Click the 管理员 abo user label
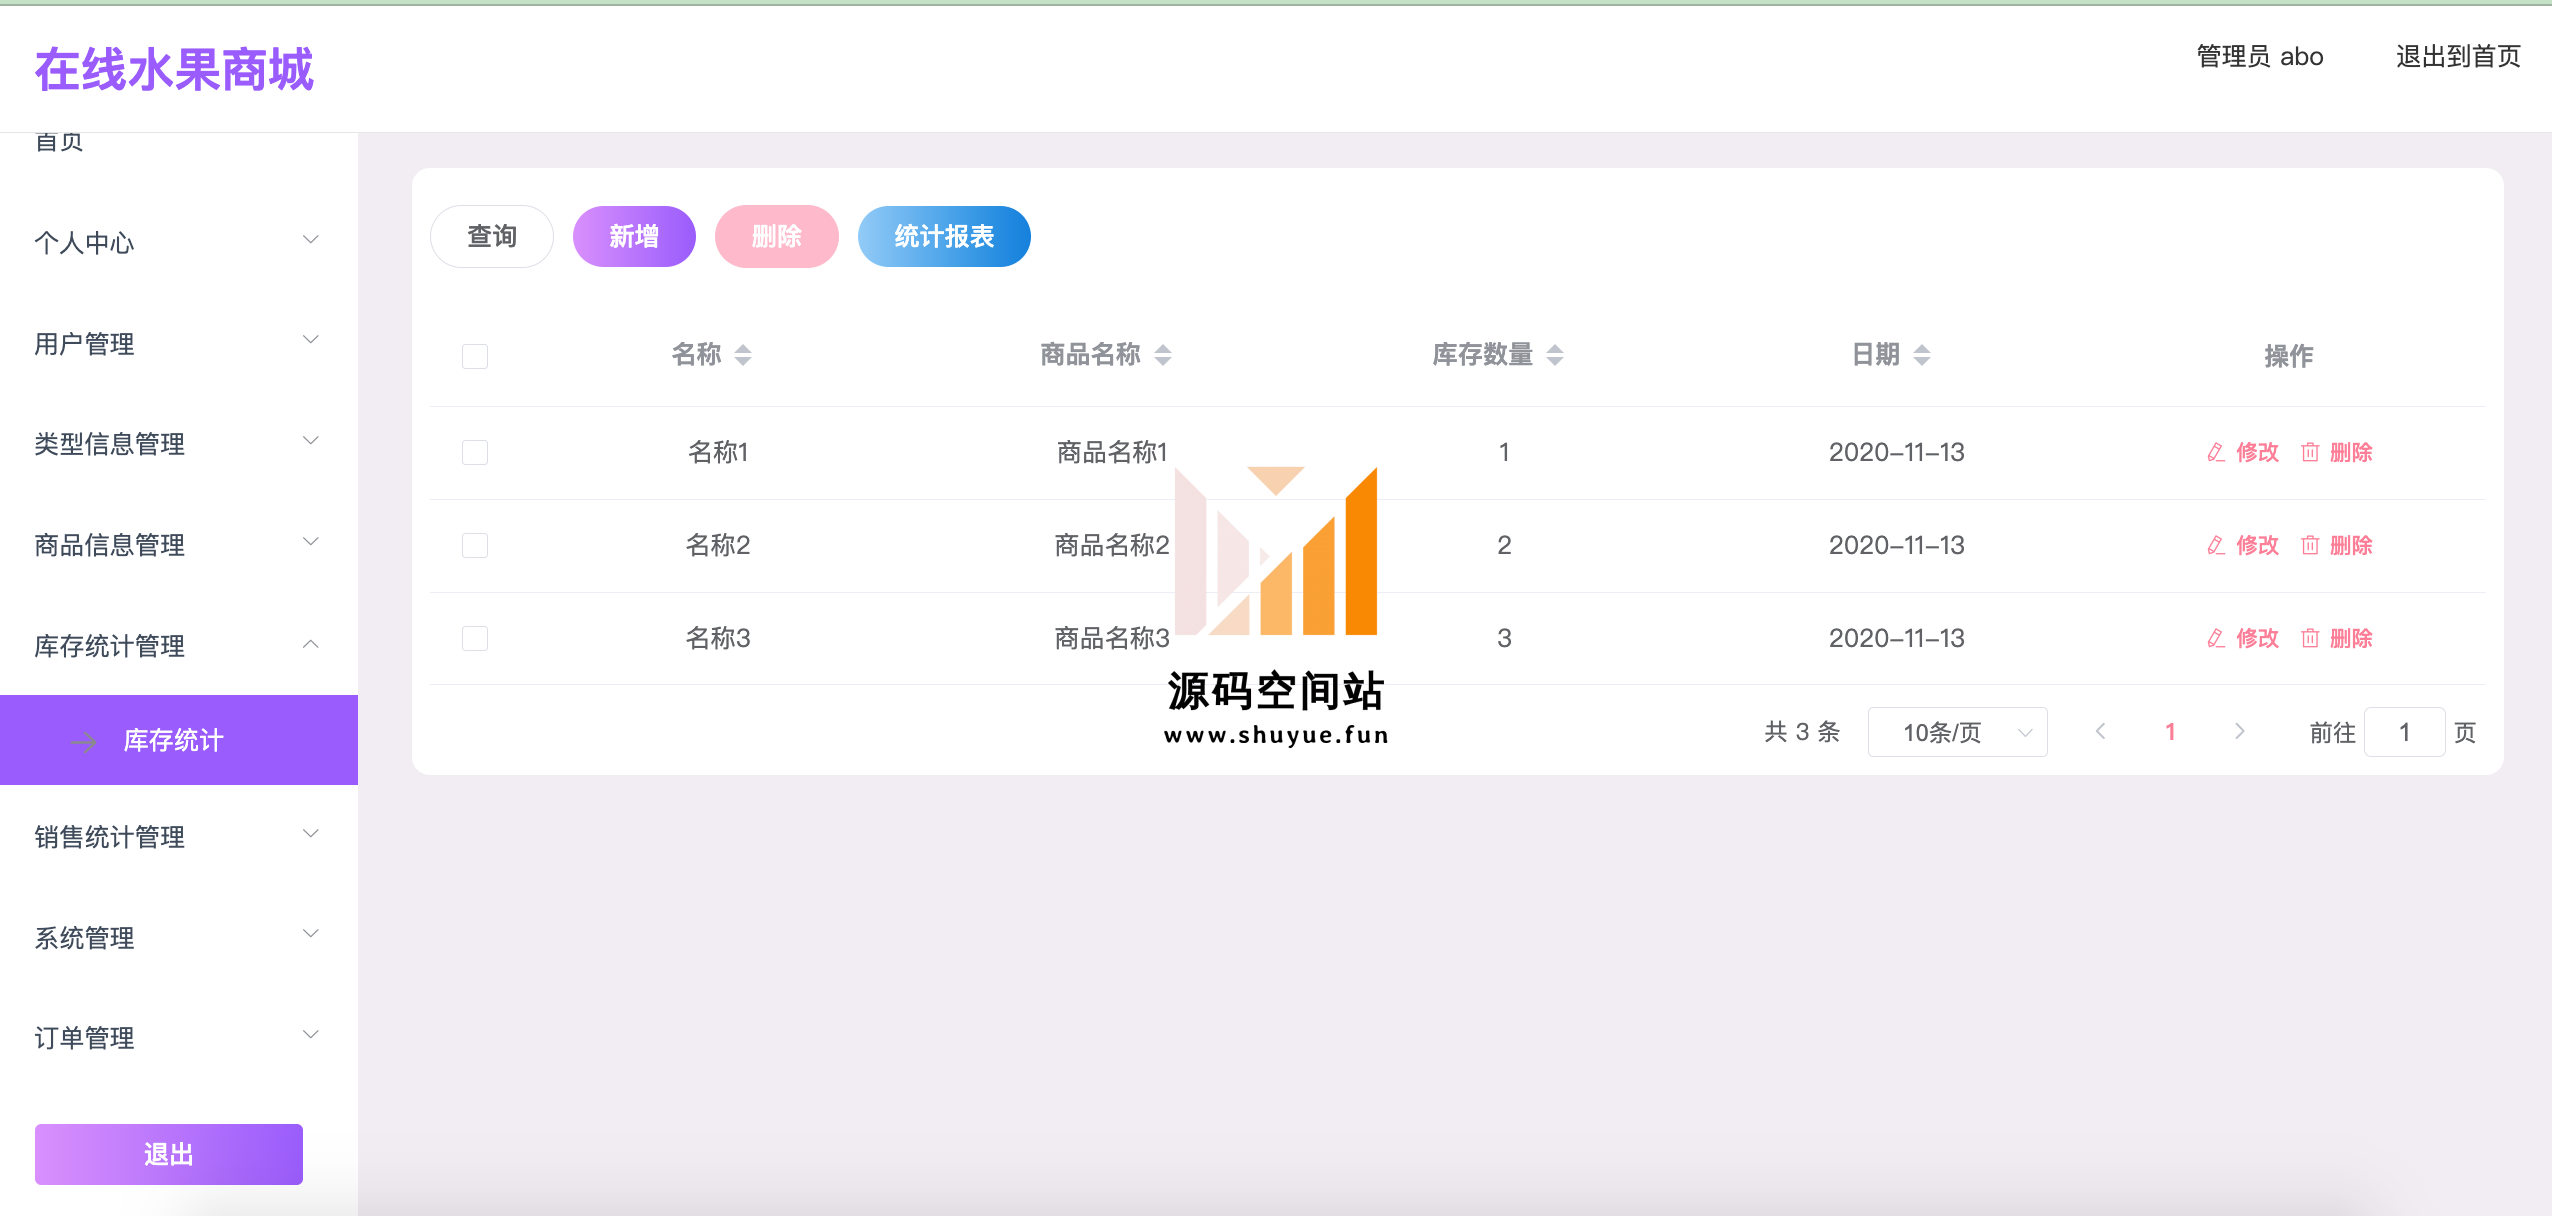 (x=2259, y=56)
